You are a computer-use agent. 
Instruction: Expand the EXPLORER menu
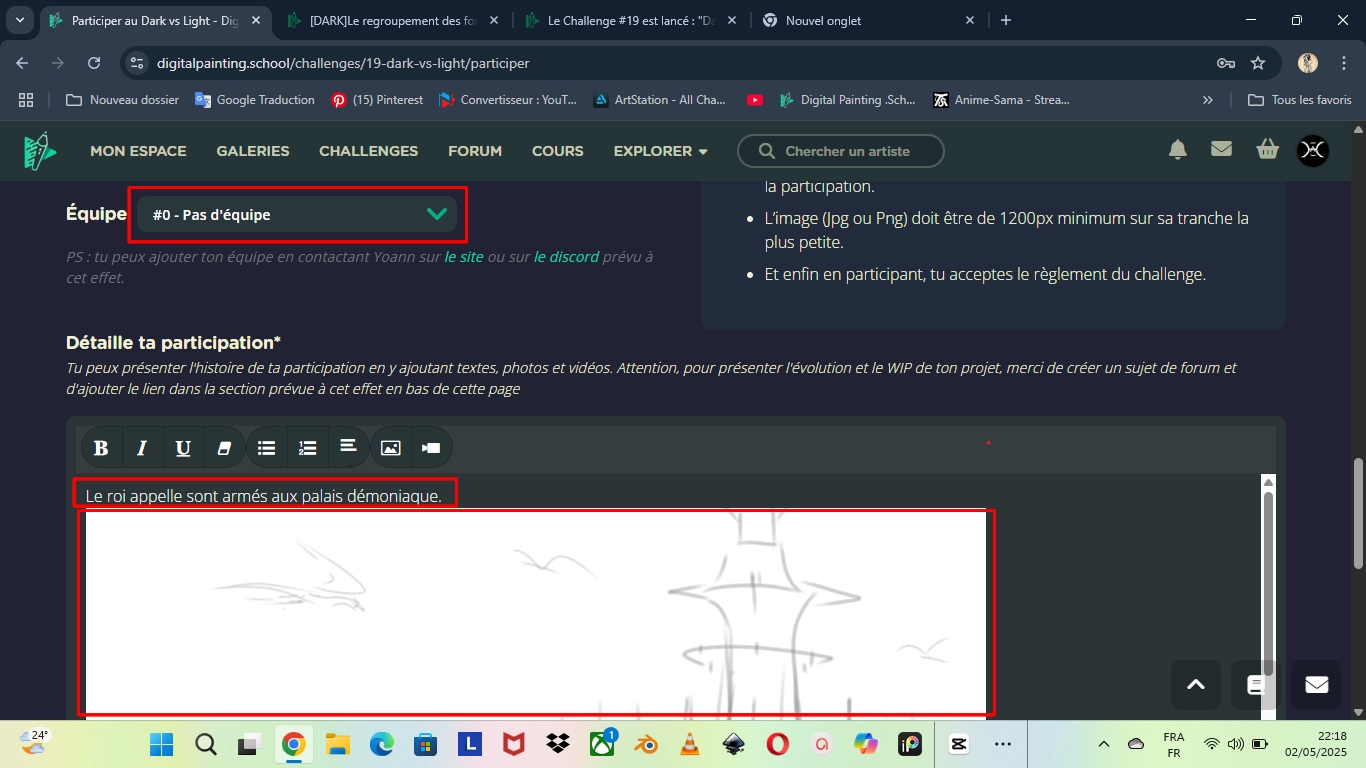(660, 151)
